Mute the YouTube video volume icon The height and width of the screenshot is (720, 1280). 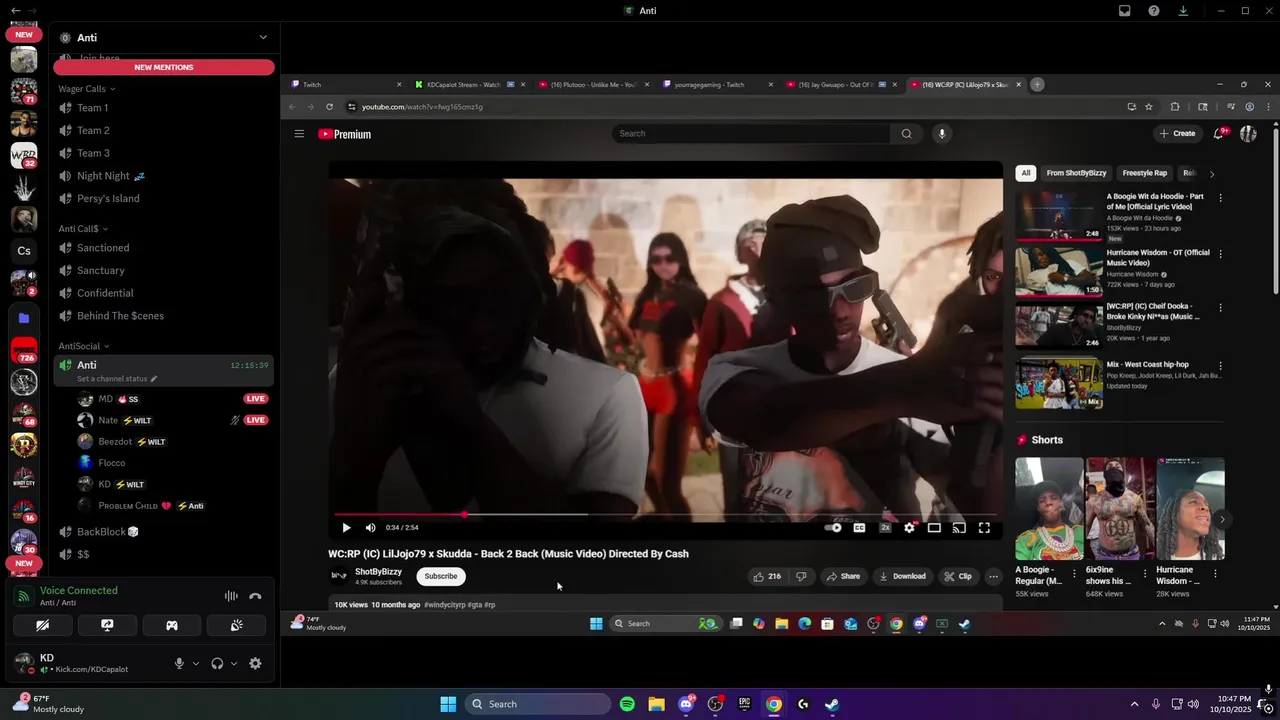(x=370, y=528)
